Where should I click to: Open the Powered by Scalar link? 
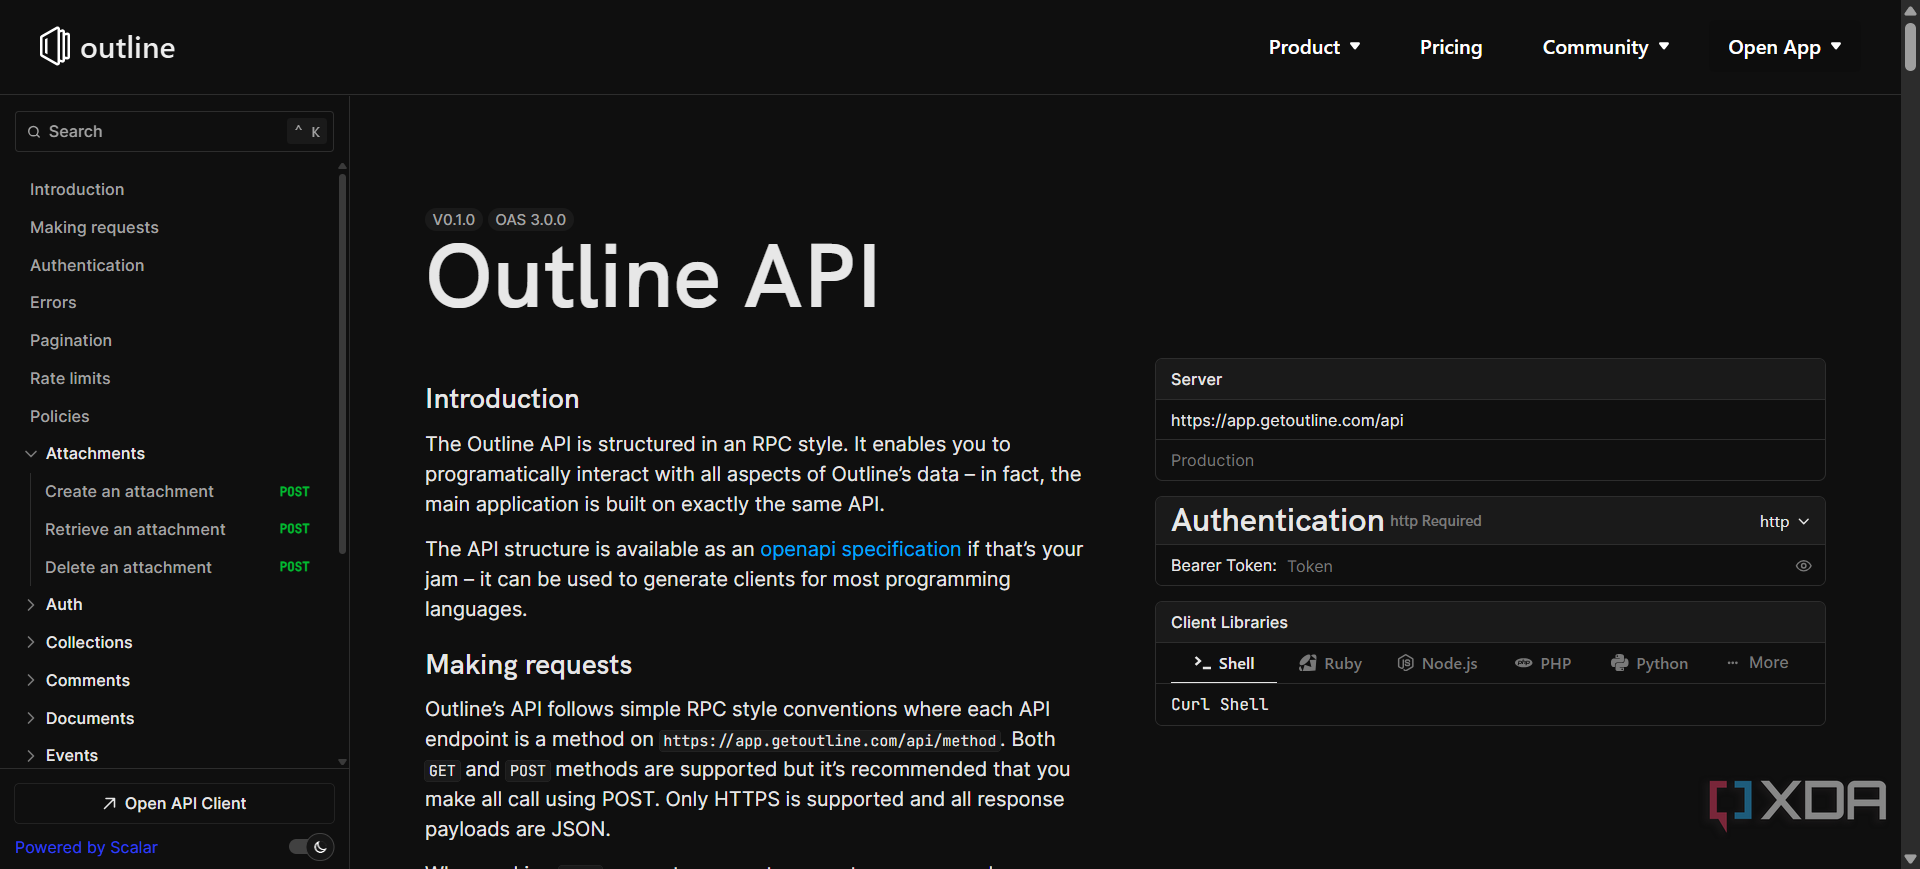pos(86,847)
